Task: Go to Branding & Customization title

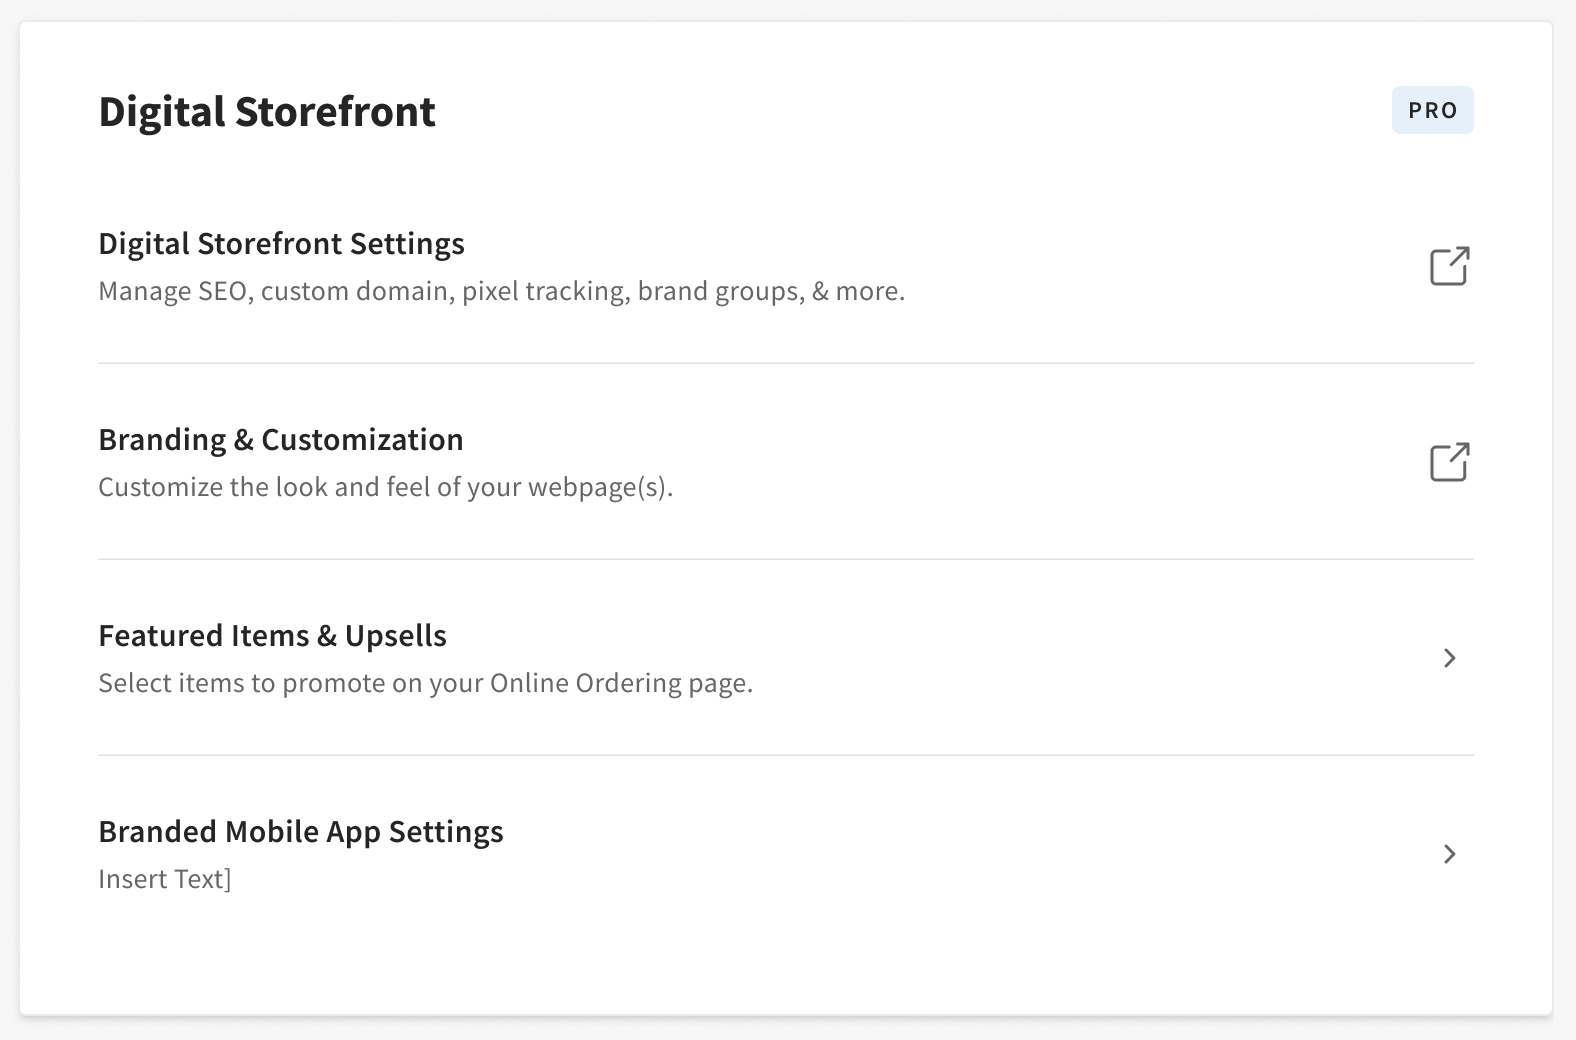Action: (281, 440)
